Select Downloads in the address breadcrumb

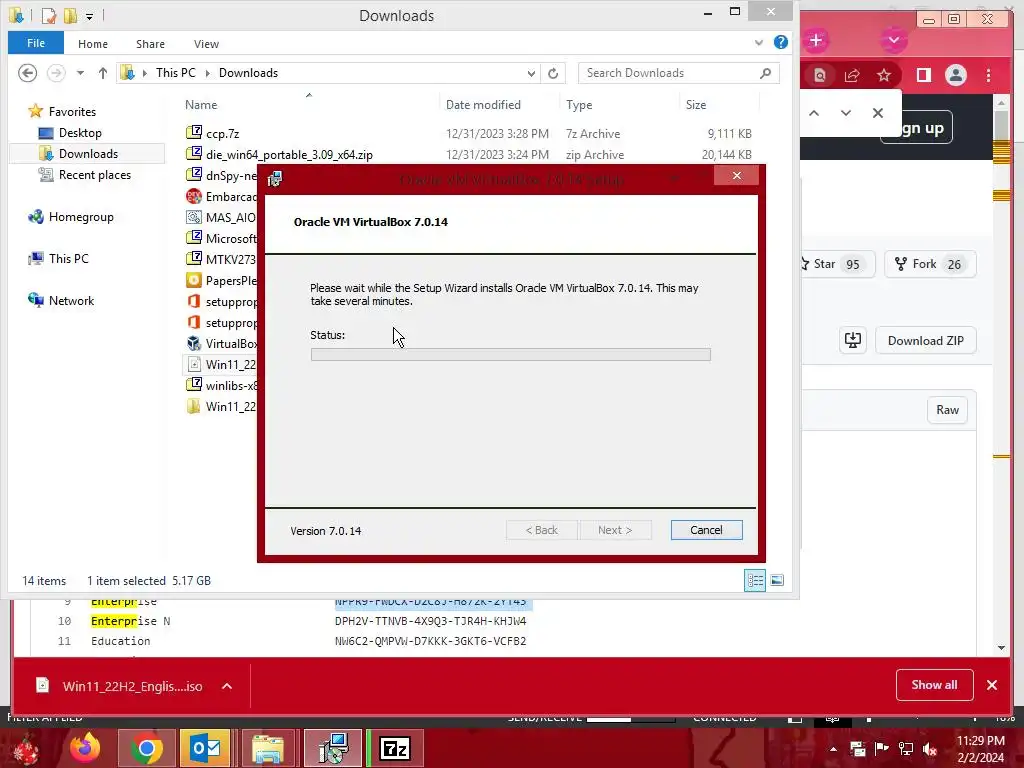248,73
